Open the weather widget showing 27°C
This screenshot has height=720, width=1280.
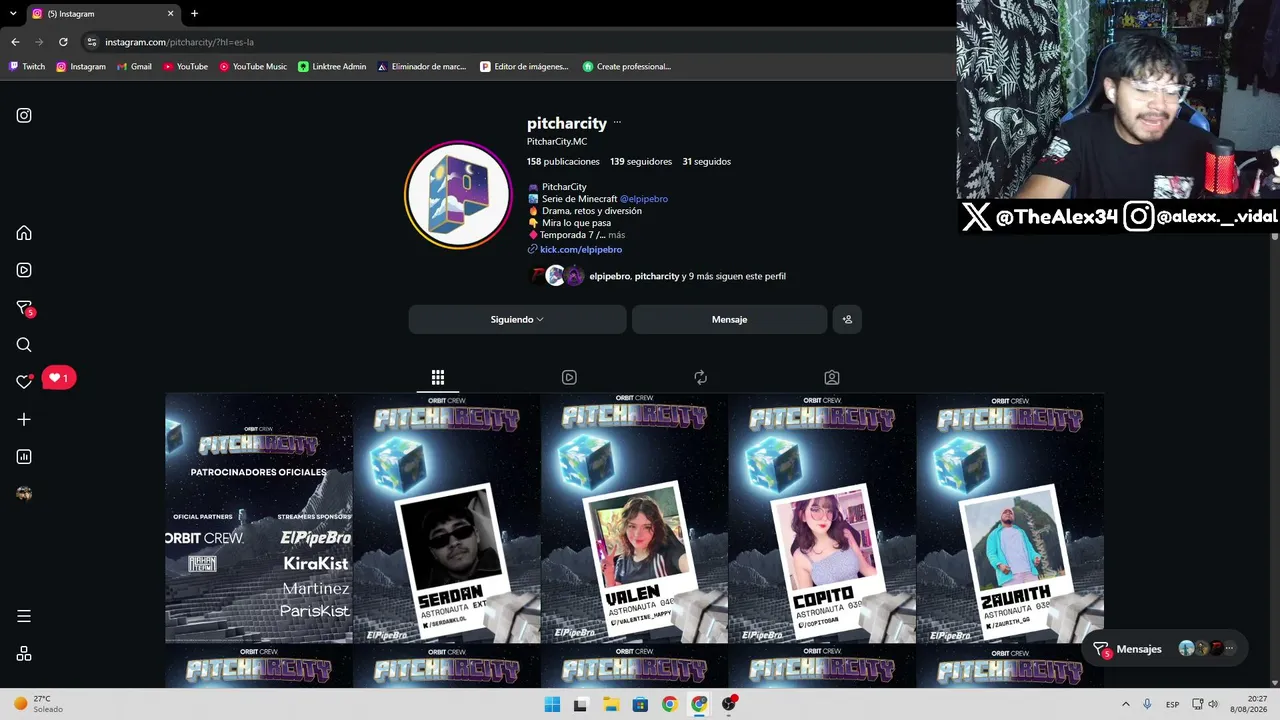pos(38,704)
